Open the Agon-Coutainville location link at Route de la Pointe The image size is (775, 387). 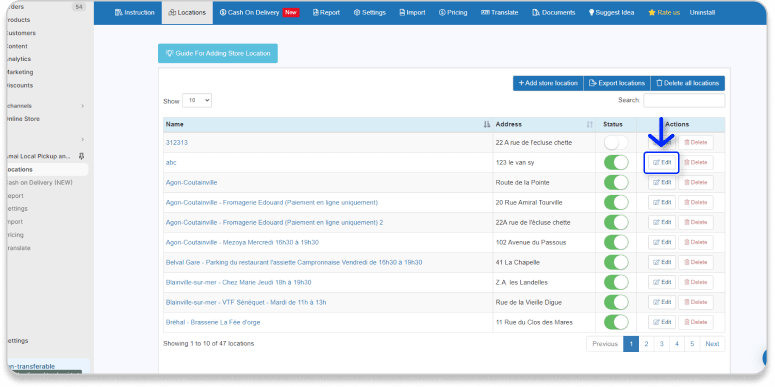[x=191, y=182]
